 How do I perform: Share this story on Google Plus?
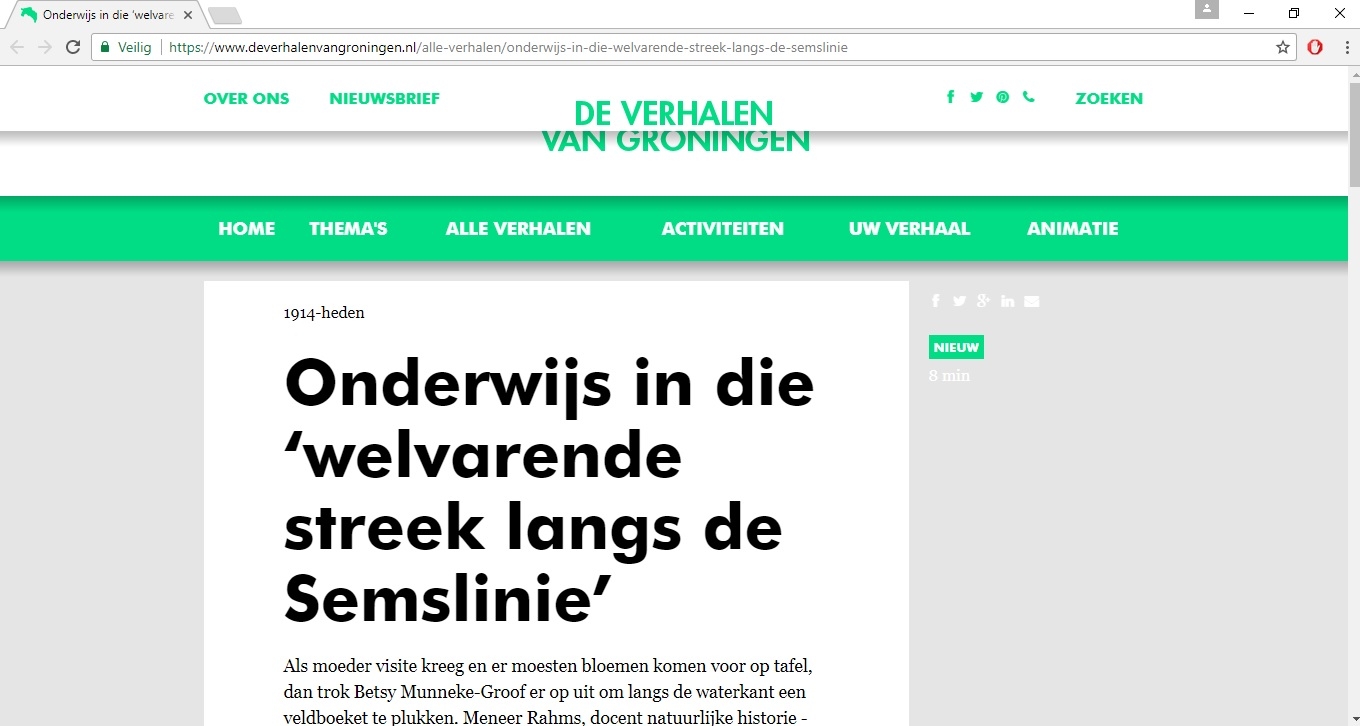(983, 301)
